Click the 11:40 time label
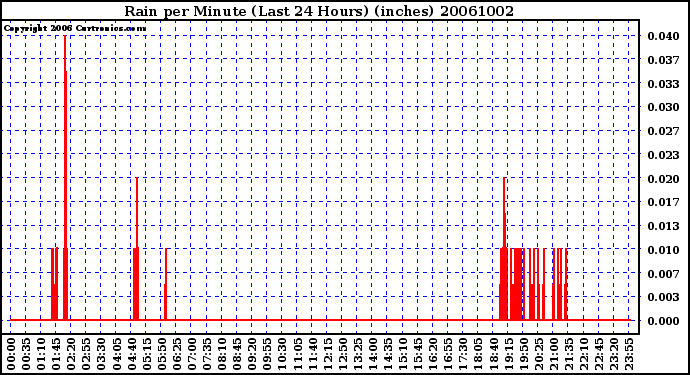 click(x=312, y=354)
